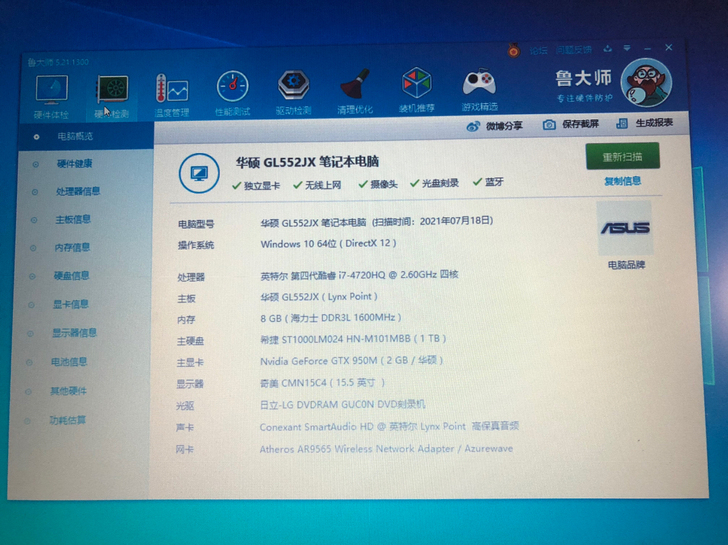Click the 网卡 row label
728x545 pixels.
click(x=185, y=449)
